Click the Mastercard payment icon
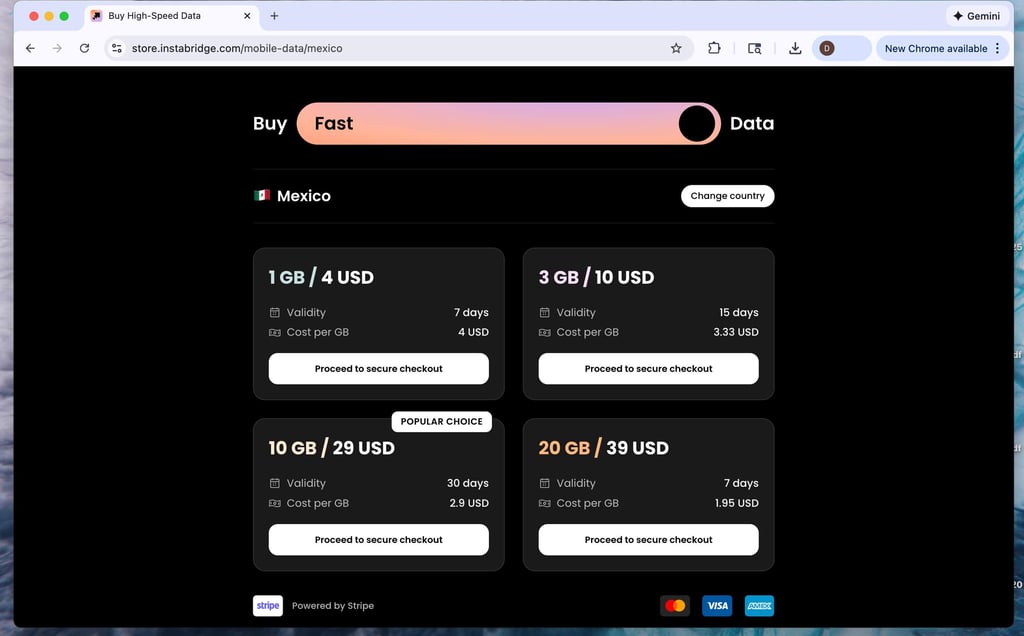 point(675,606)
